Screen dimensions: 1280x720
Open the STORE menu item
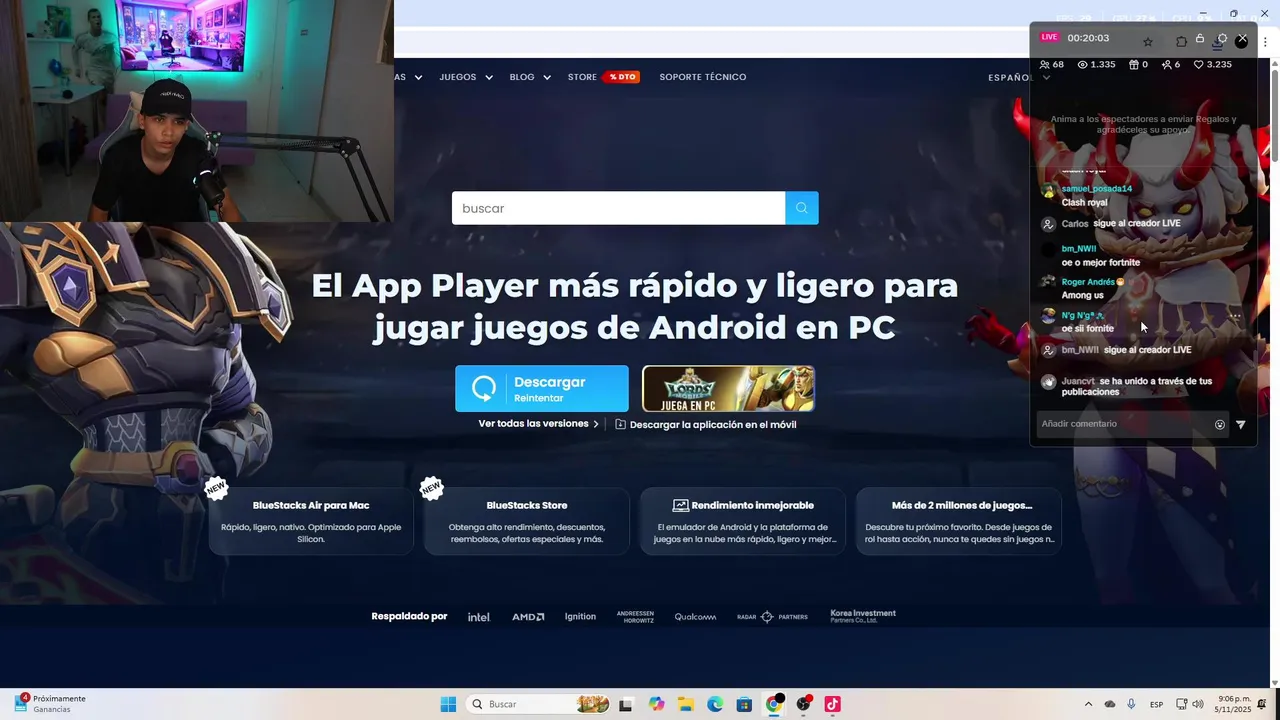click(x=582, y=77)
